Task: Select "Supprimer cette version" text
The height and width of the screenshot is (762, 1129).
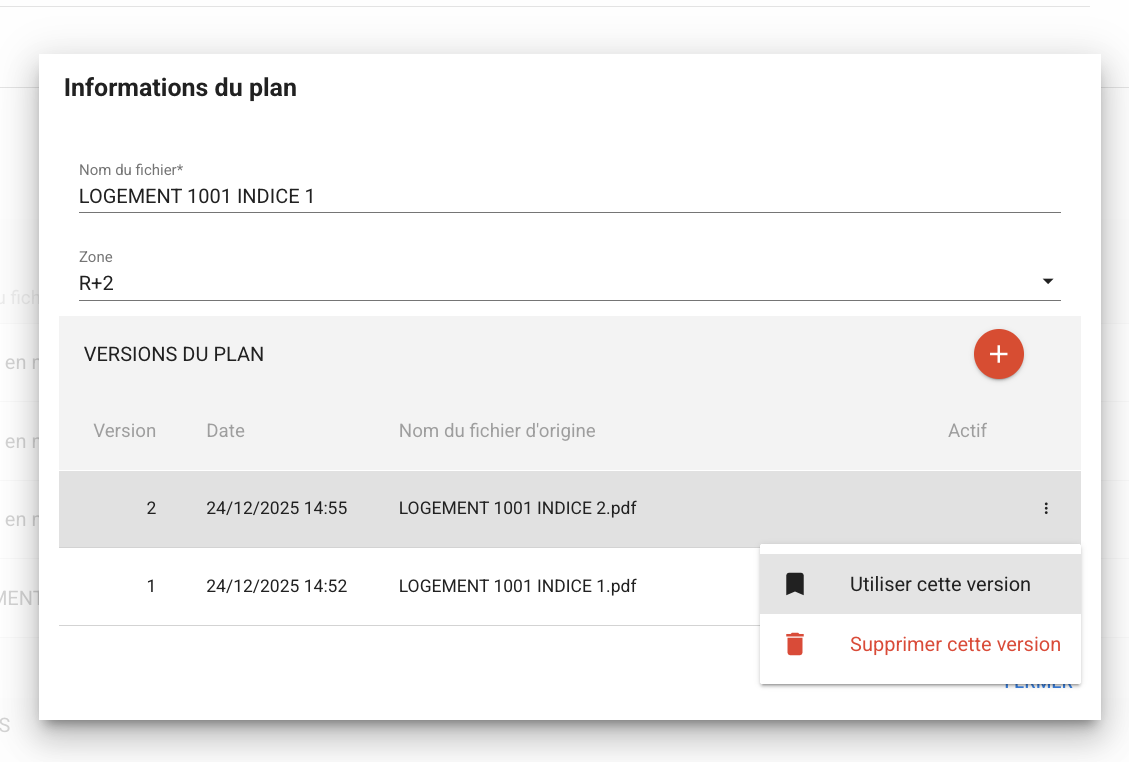Action: [x=954, y=645]
